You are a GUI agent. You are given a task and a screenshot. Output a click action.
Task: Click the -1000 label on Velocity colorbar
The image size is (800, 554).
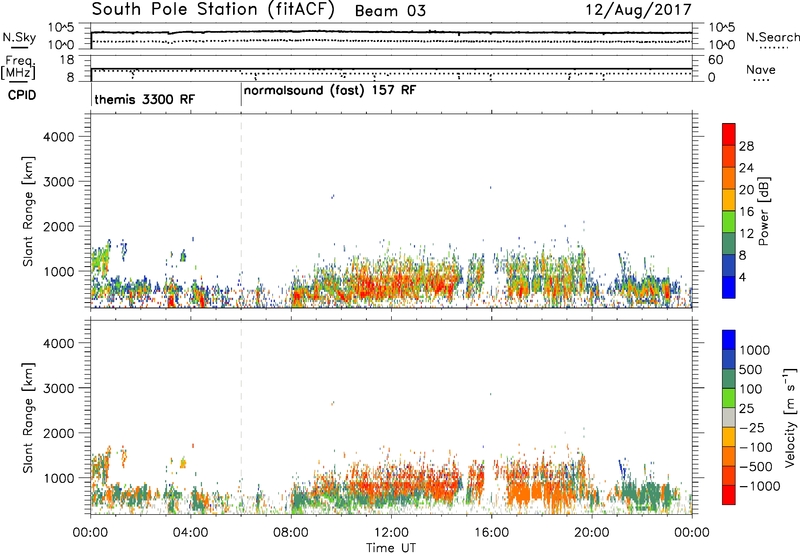coord(760,486)
